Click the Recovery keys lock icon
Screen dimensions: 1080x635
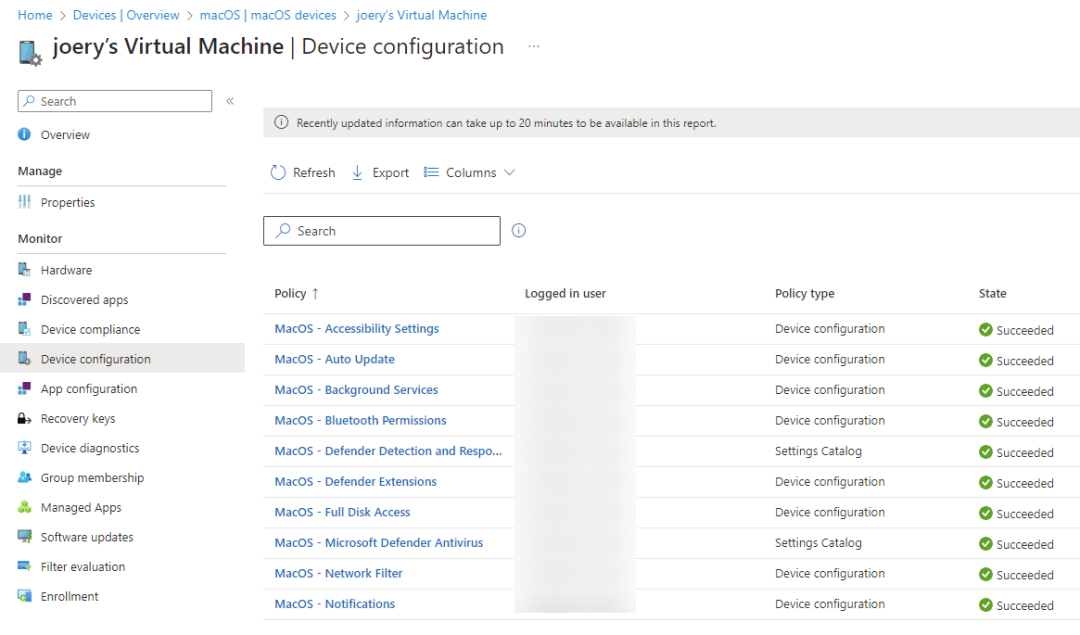(24, 418)
